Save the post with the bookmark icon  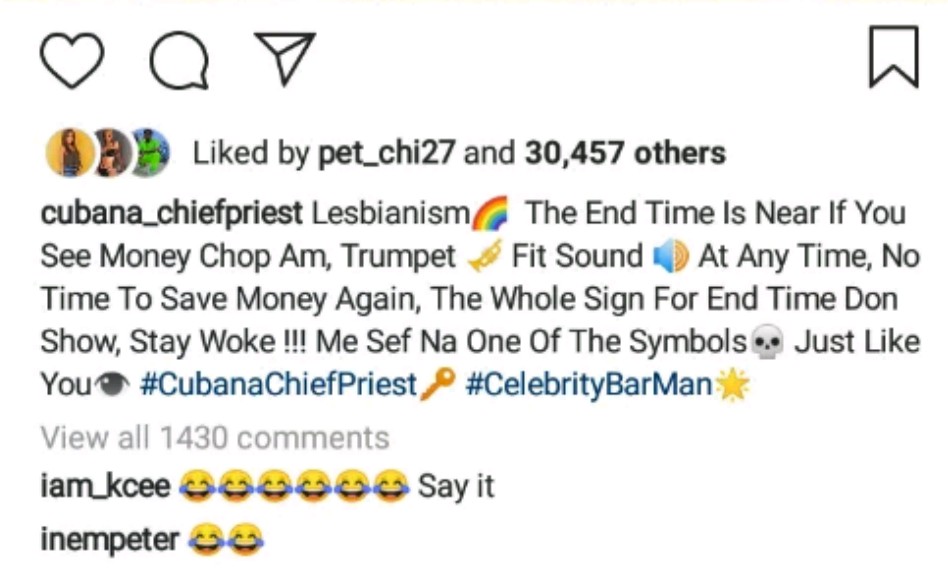click(x=893, y=58)
